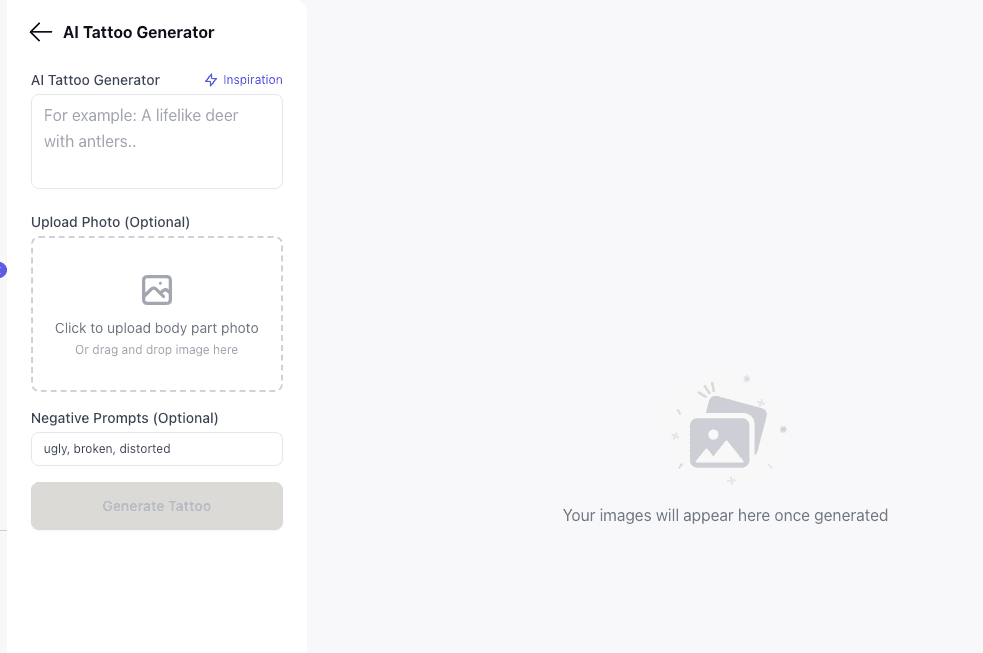Click the blue side handle on the left edge
This screenshot has height=653, width=983.
[3, 269]
